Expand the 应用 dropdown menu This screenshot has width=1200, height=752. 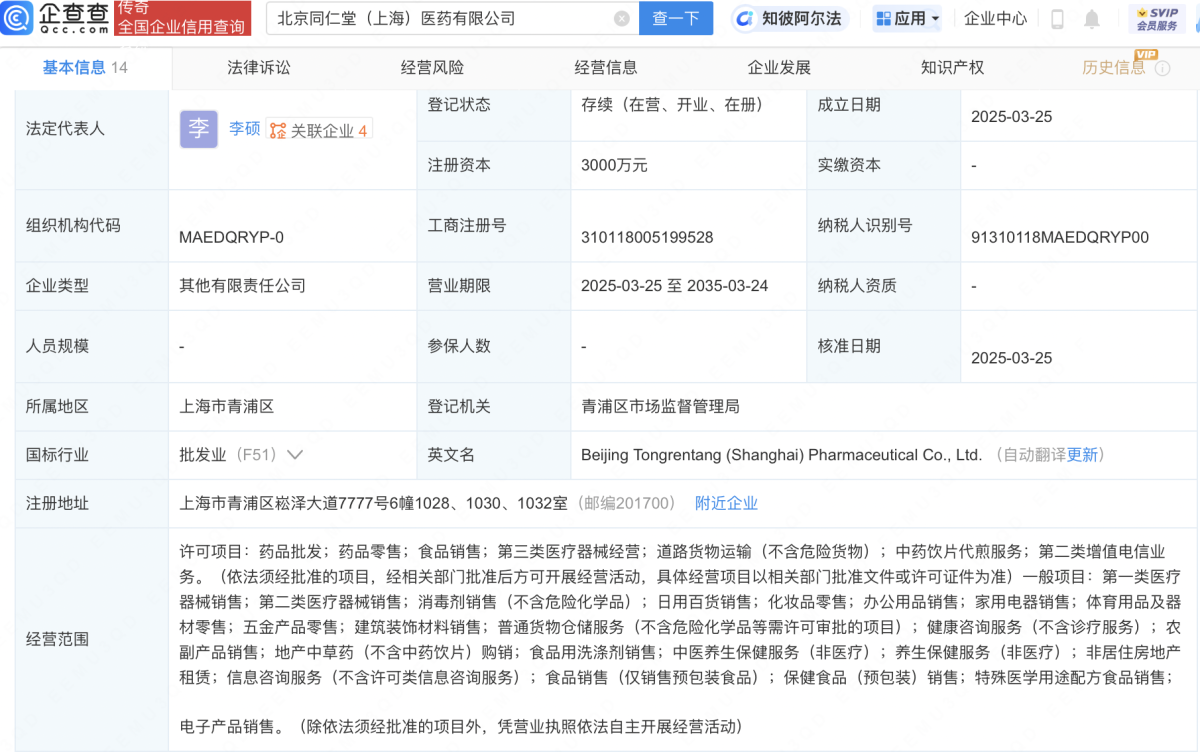point(907,18)
